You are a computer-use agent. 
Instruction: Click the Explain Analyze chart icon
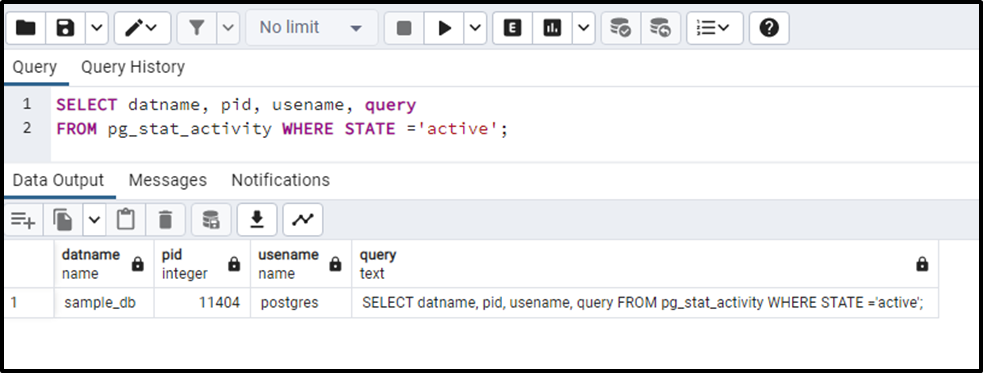(x=552, y=28)
